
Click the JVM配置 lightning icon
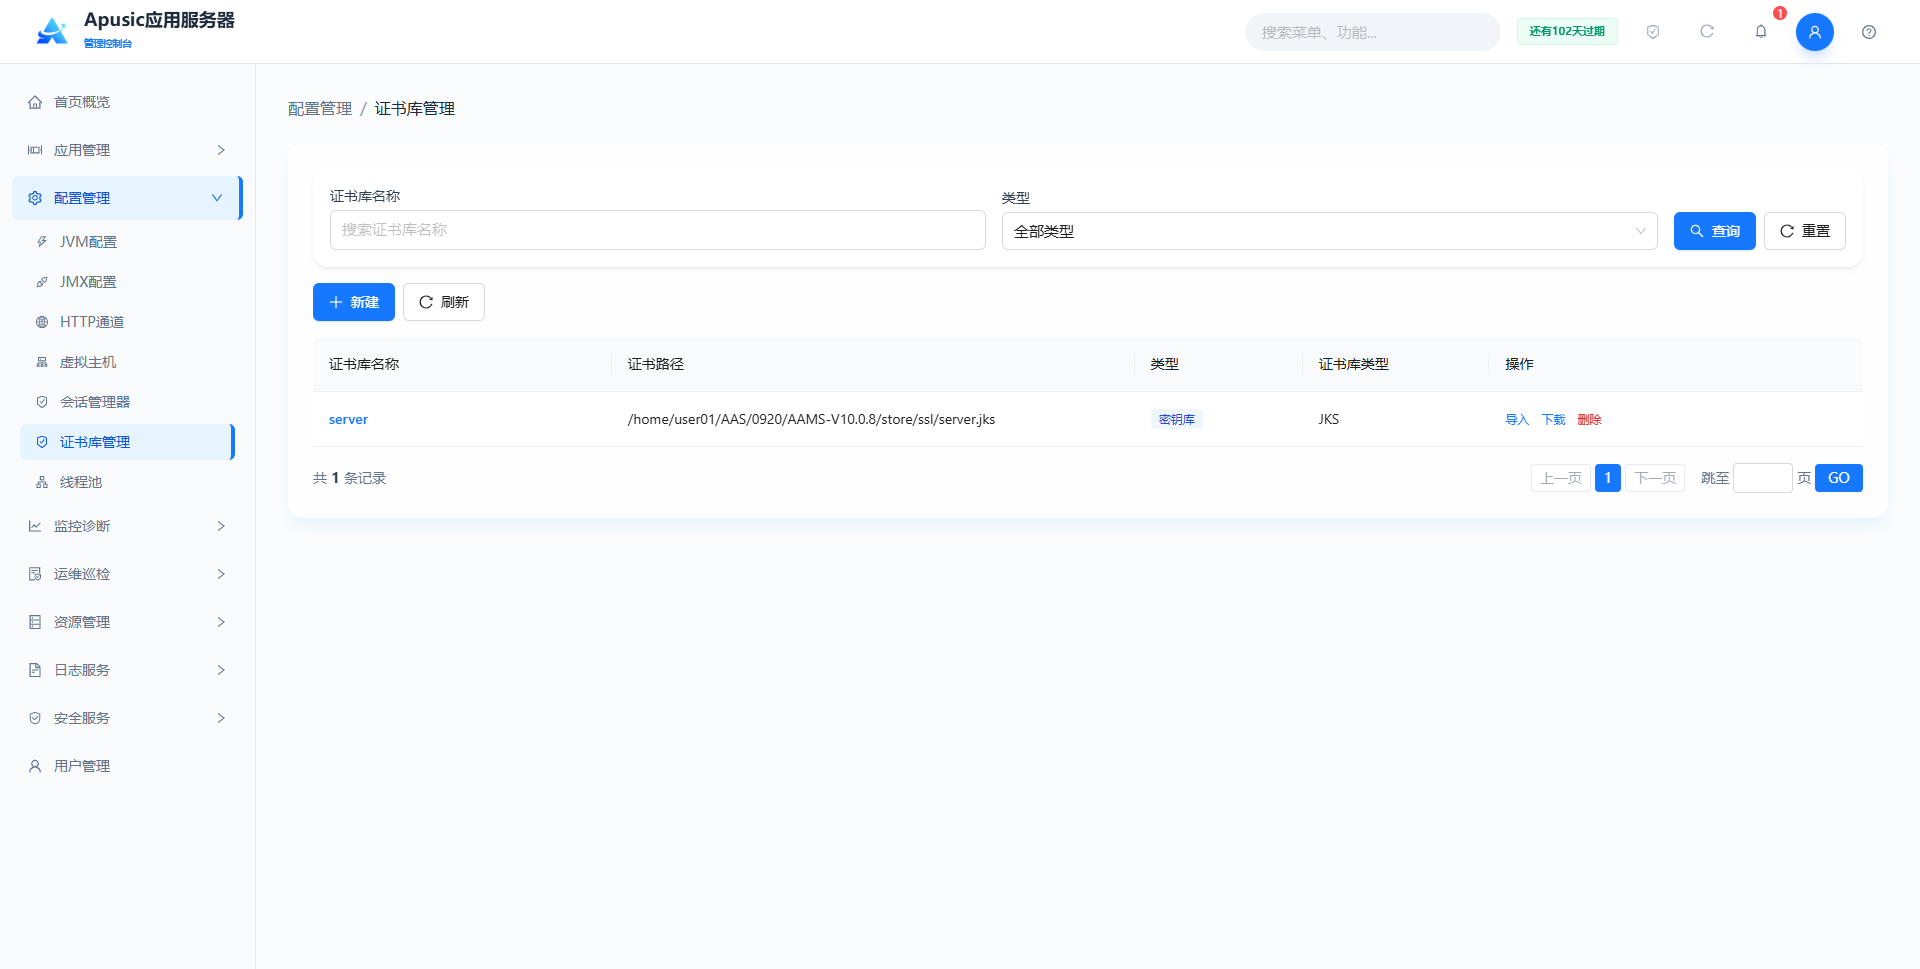[42, 242]
